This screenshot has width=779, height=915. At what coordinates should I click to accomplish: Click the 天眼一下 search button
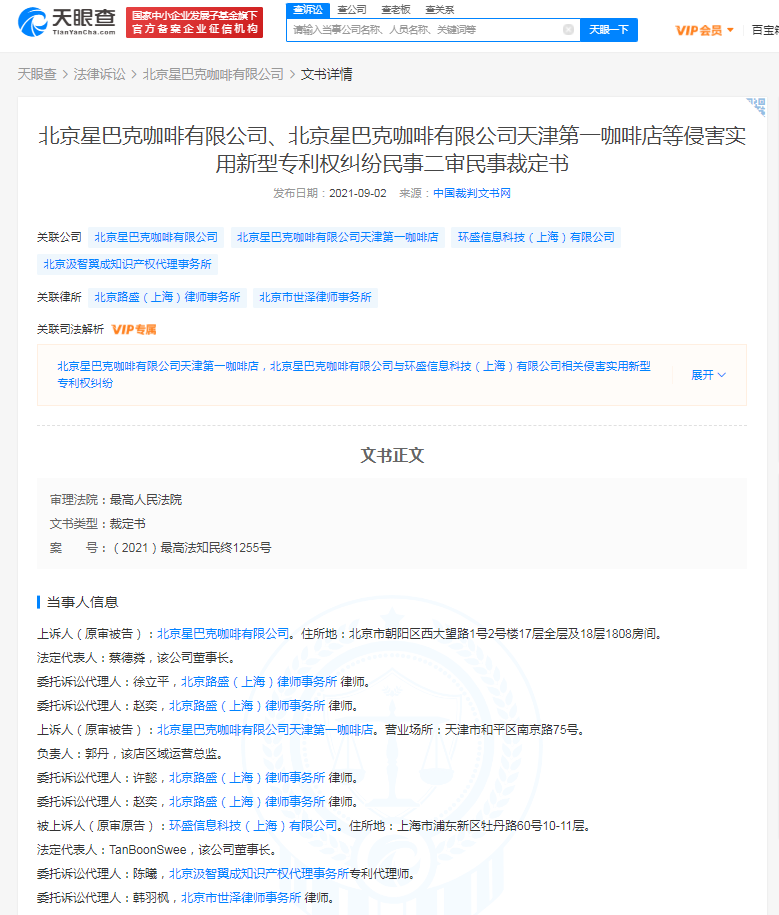pyautogui.click(x=609, y=30)
